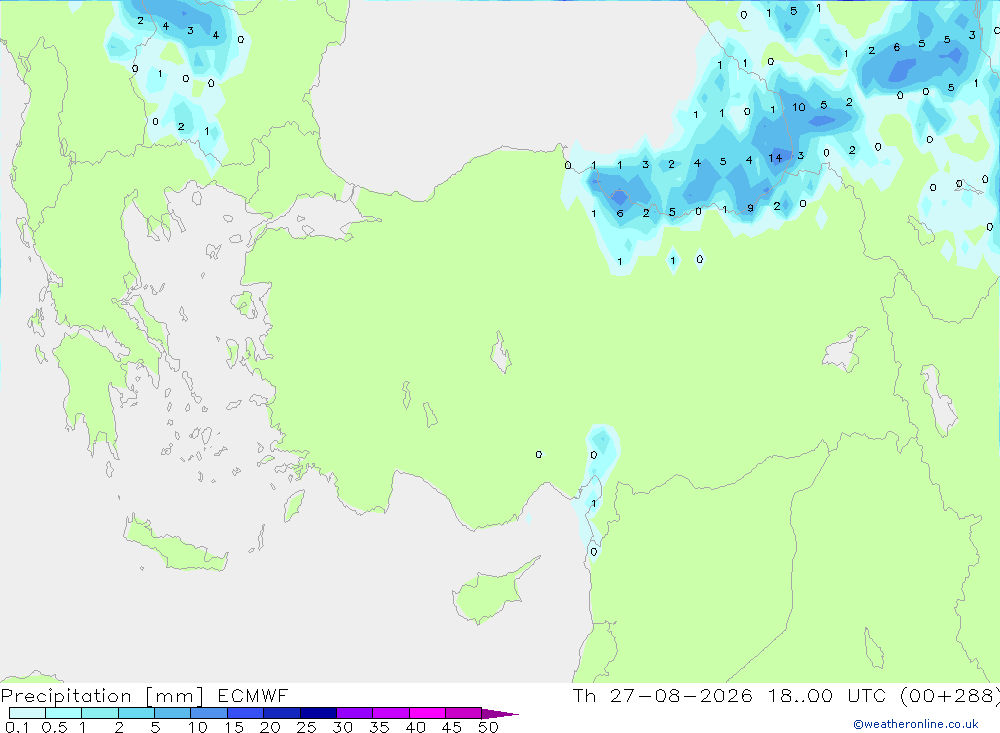Select the 5–10 mm legend color swatch
1000x733 pixels.
pos(173,713)
